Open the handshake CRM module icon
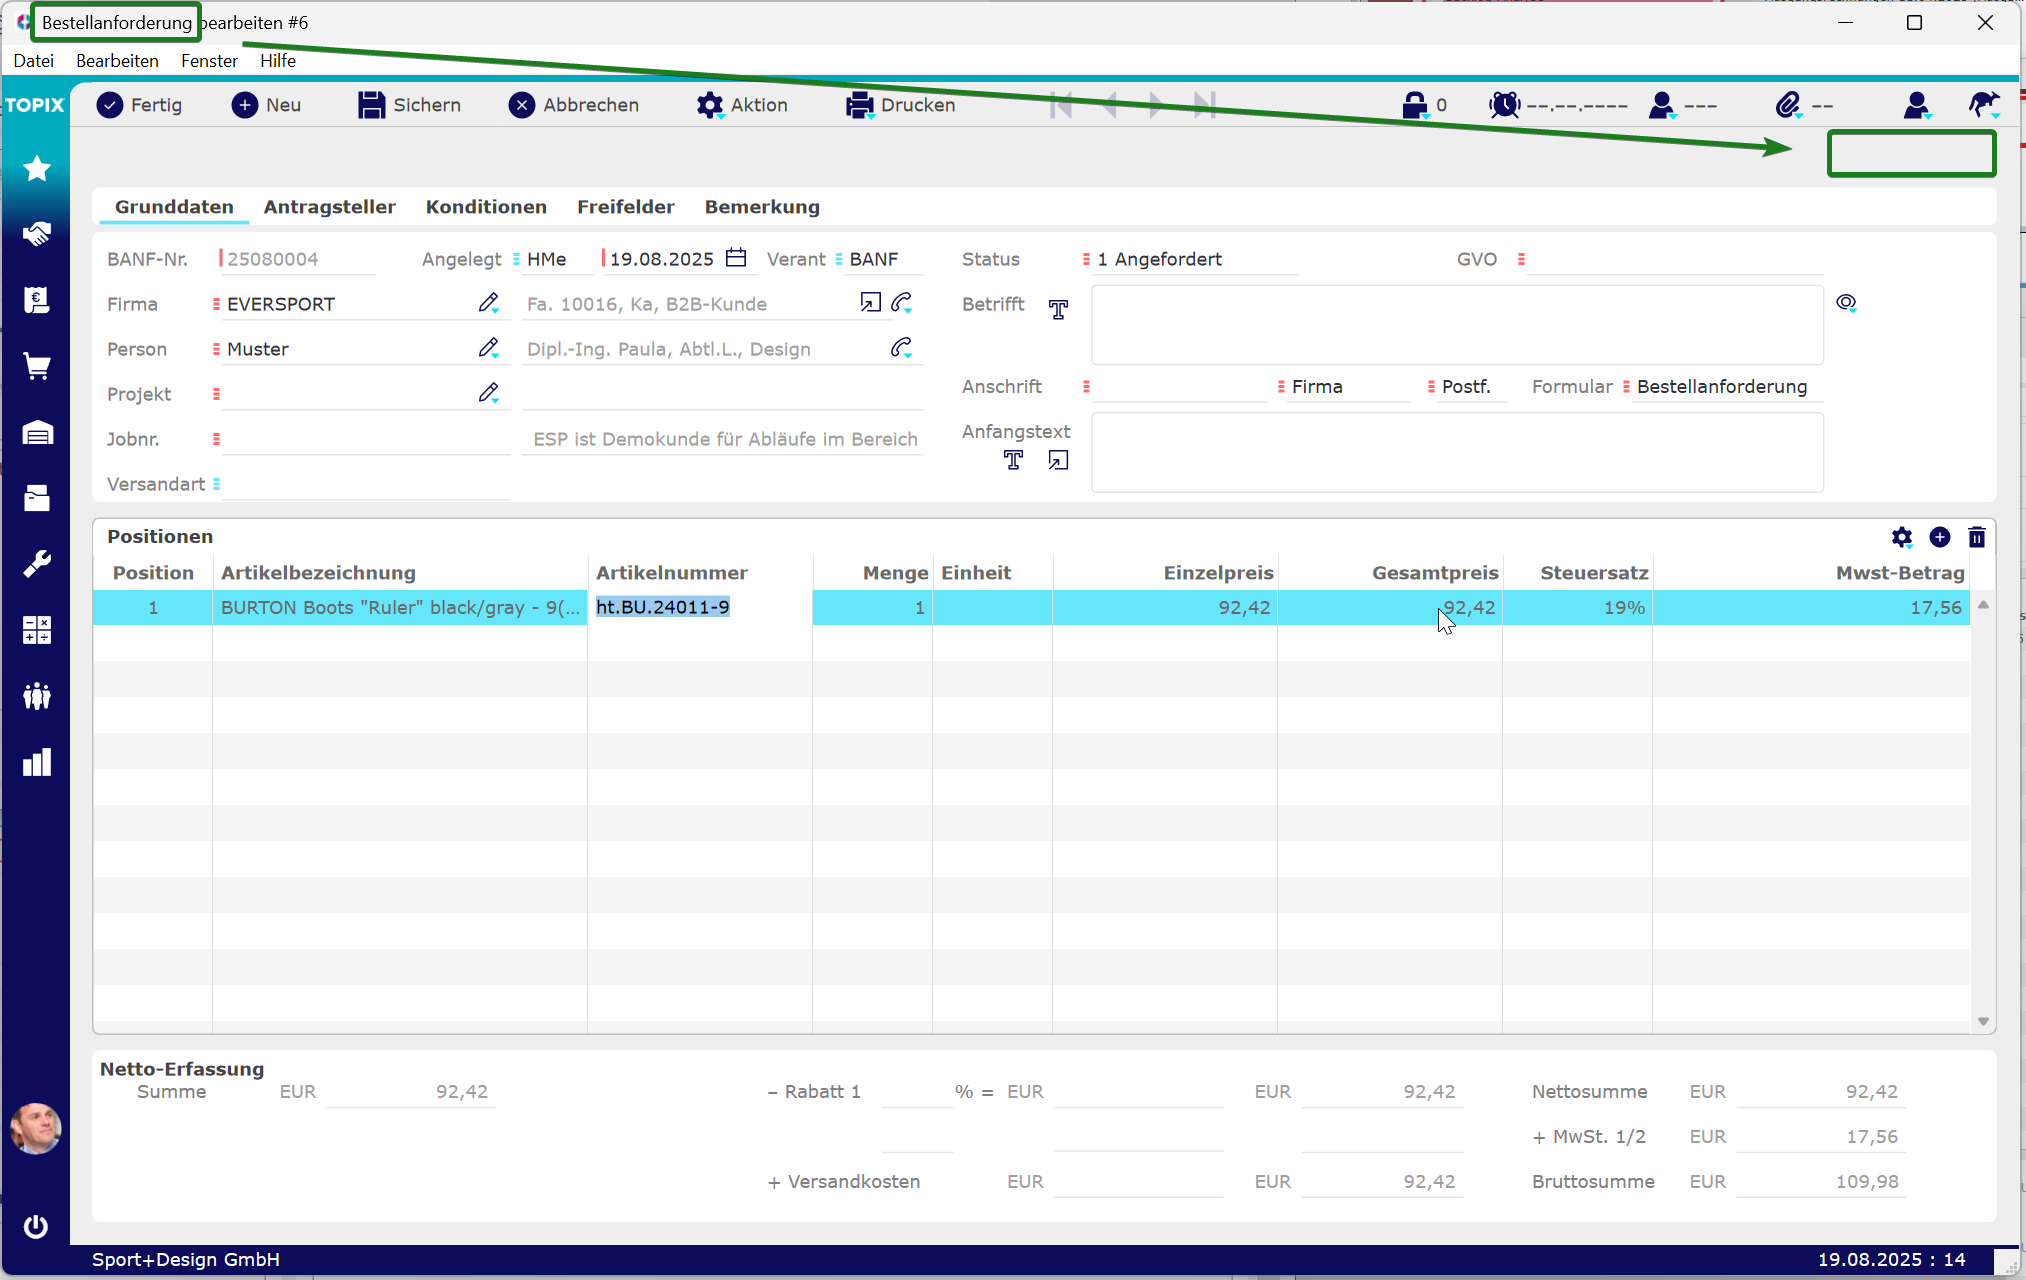This screenshot has width=2026, height=1280. coord(37,234)
